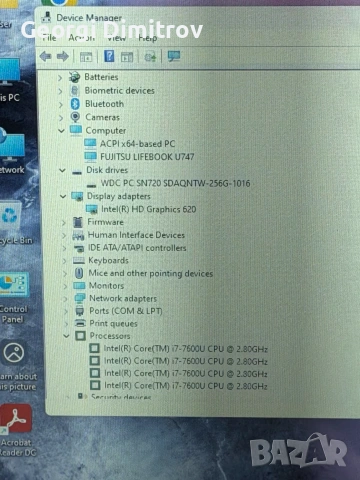Expand the Cameras category

point(61,118)
